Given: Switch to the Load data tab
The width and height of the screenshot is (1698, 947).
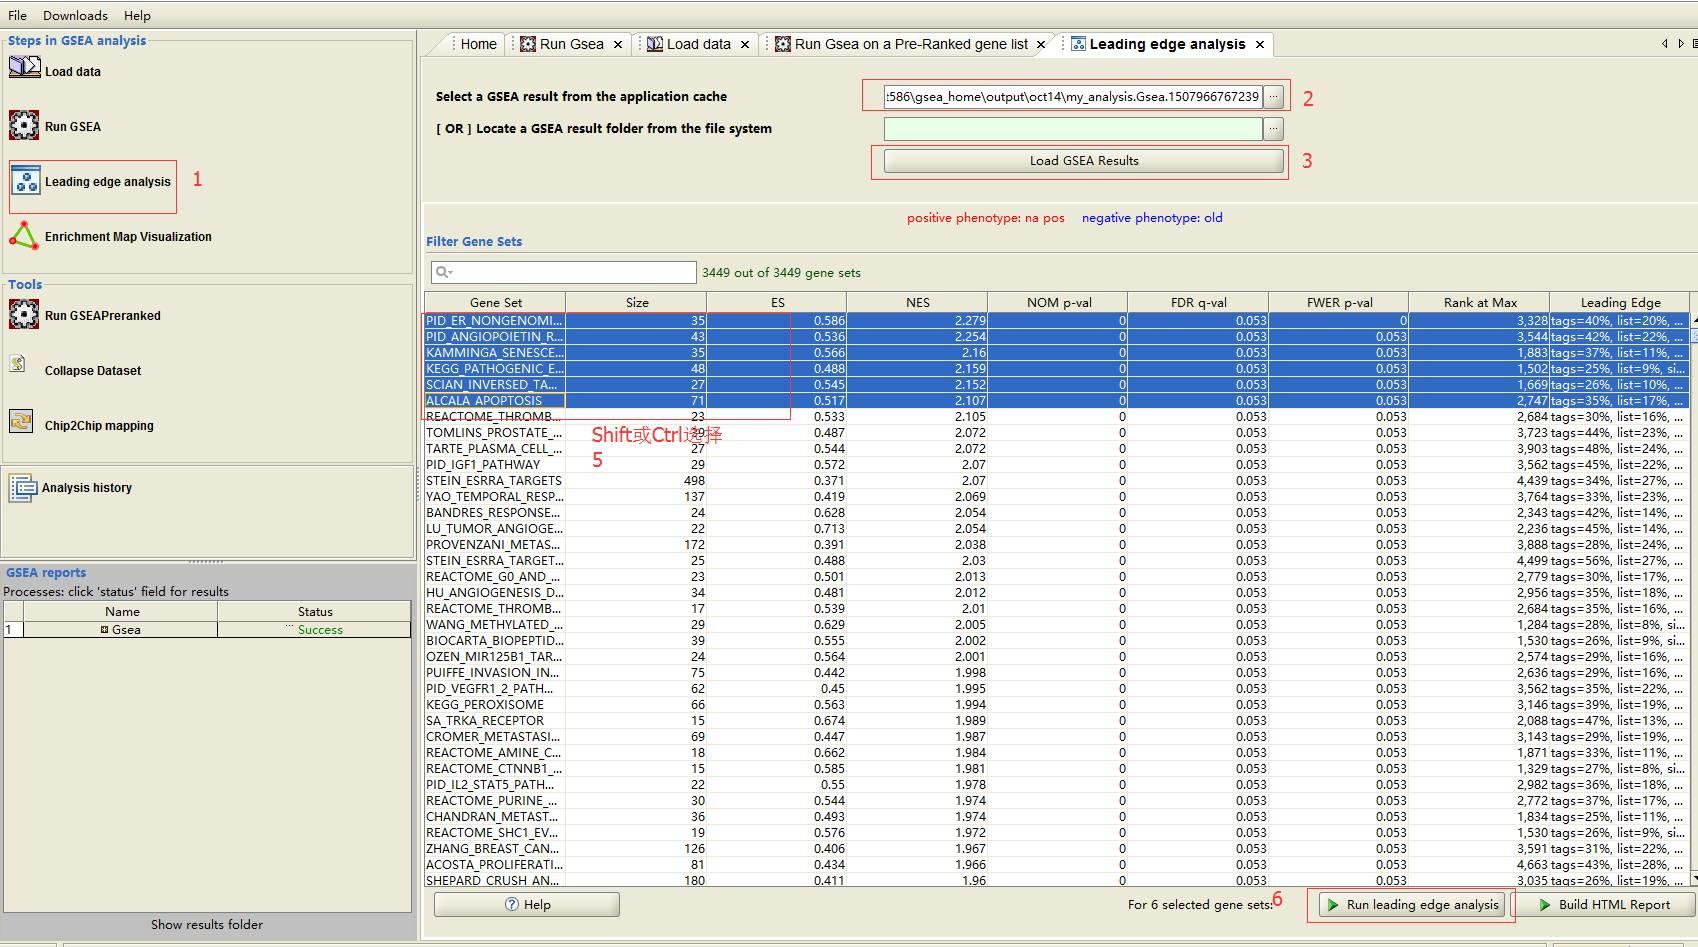Looking at the screenshot, I should (x=698, y=44).
